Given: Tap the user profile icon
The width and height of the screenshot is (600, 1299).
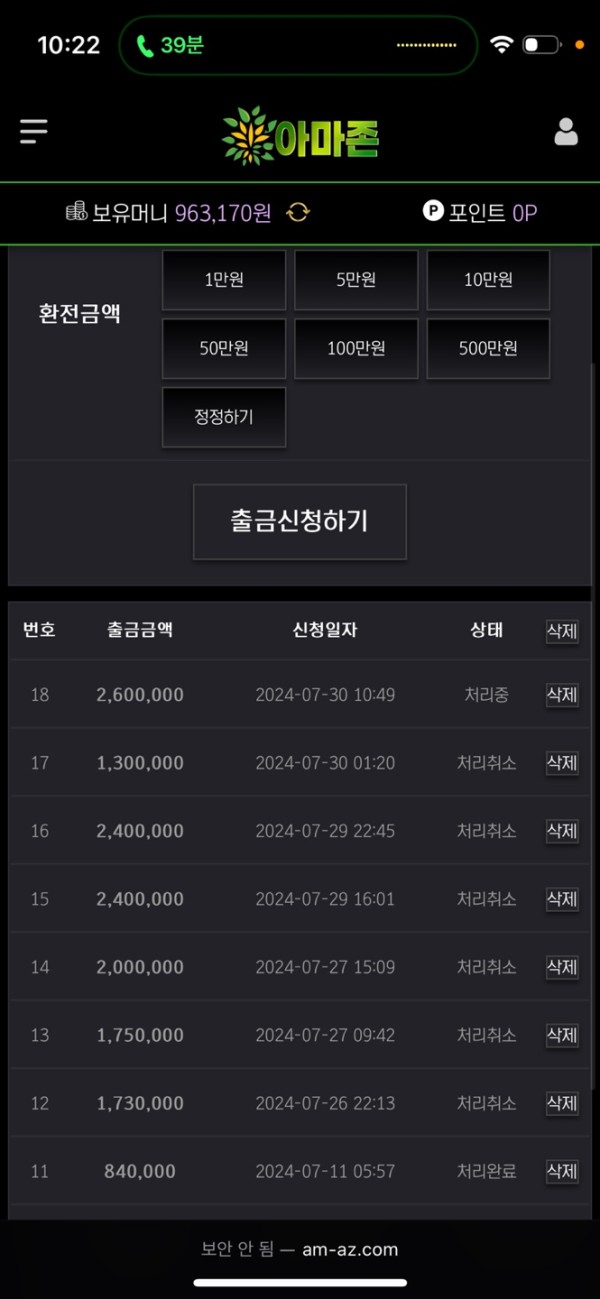Looking at the screenshot, I should [x=566, y=132].
